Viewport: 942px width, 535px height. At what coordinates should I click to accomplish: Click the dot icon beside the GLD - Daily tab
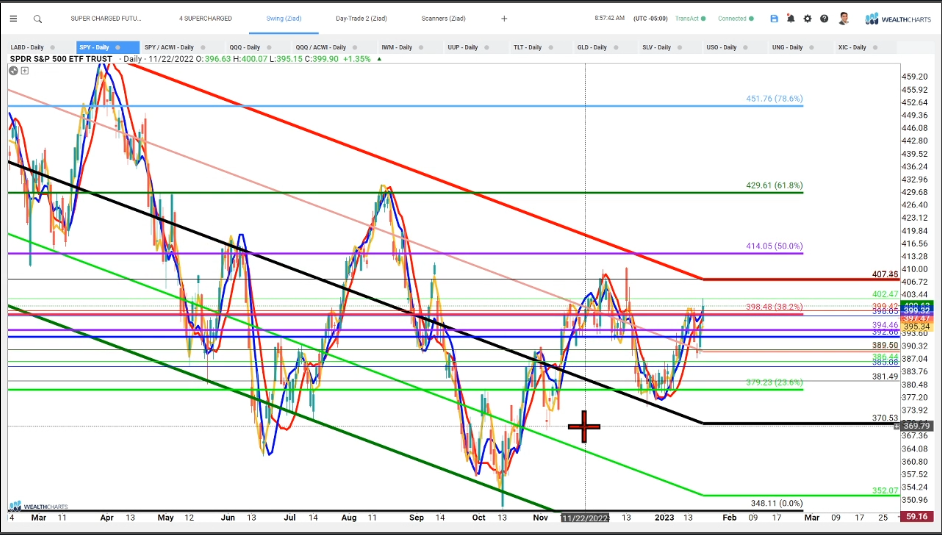coord(615,47)
